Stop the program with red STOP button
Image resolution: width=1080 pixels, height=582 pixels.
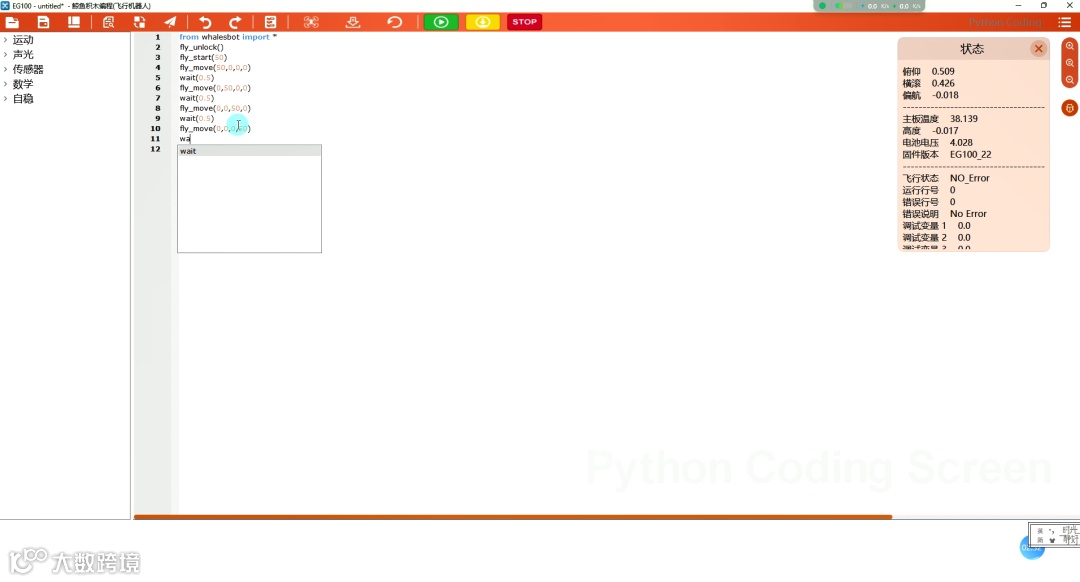(524, 22)
